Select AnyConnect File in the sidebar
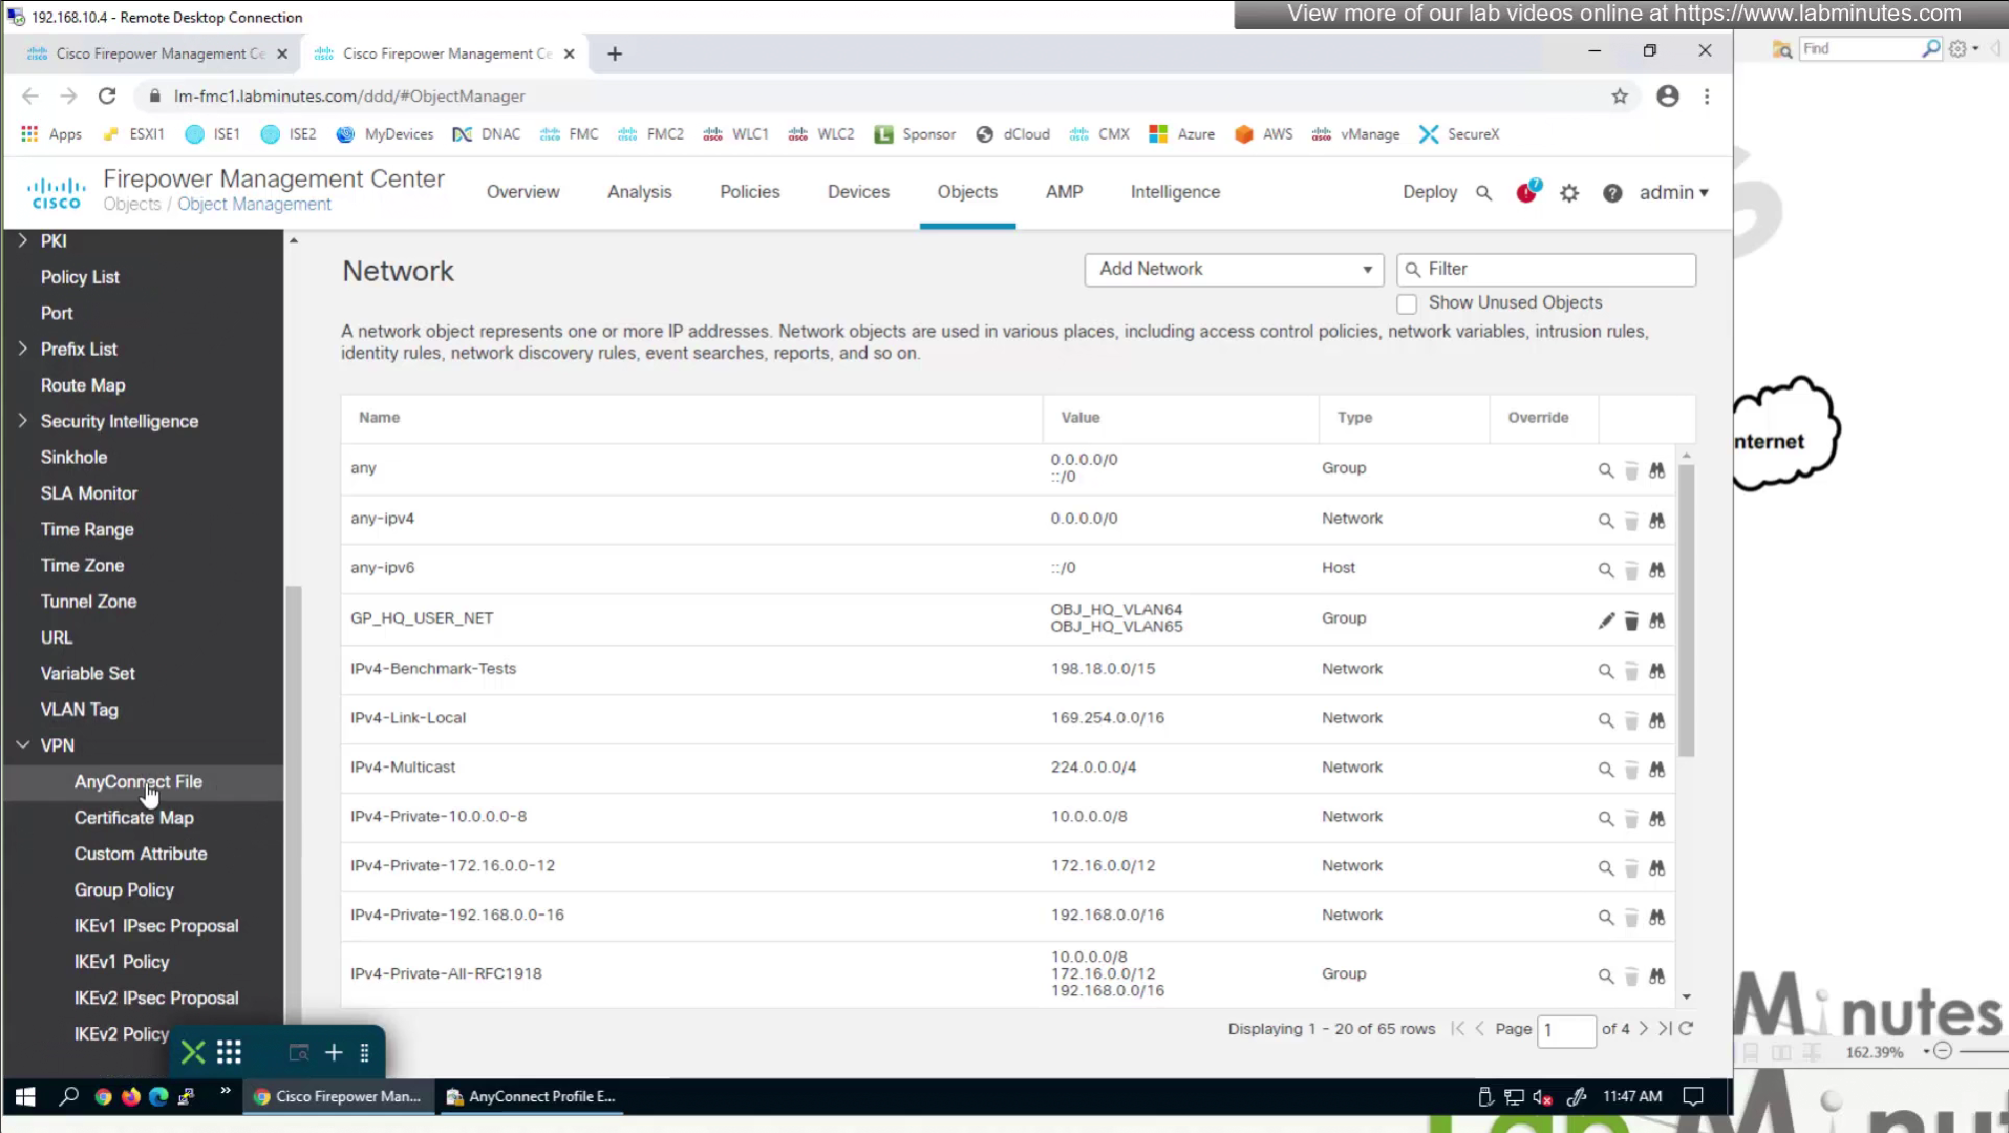This screenshot has height=1133, width=2009. (138, 781)
